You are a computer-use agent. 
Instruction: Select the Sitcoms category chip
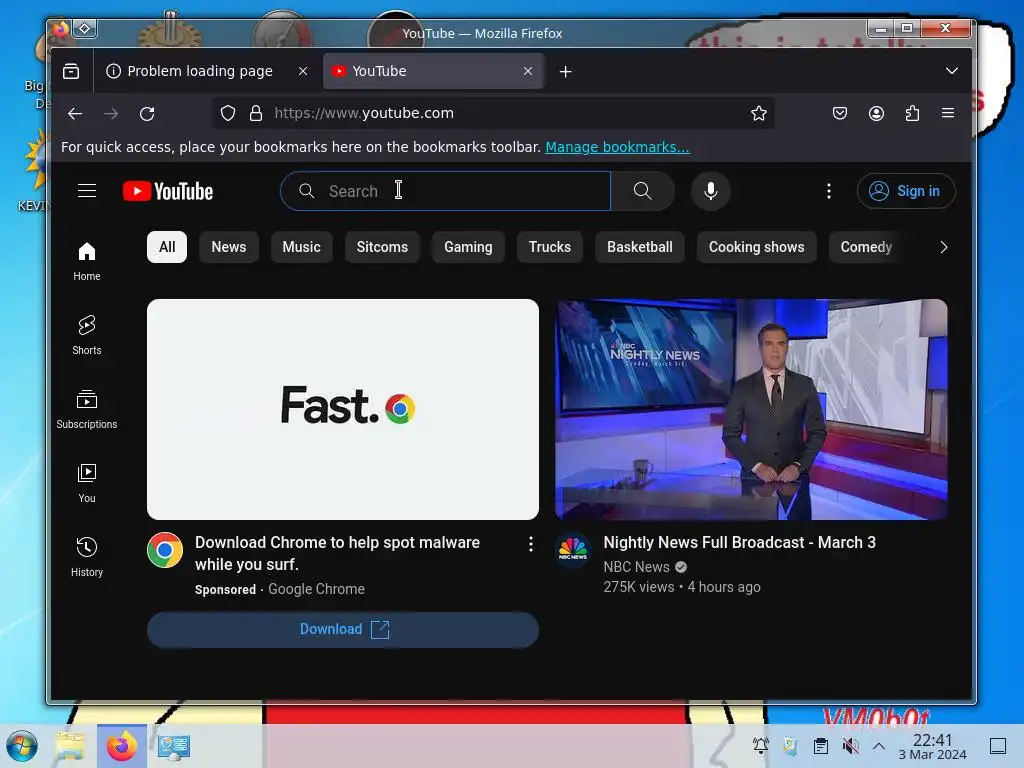(x=382, y=247)
